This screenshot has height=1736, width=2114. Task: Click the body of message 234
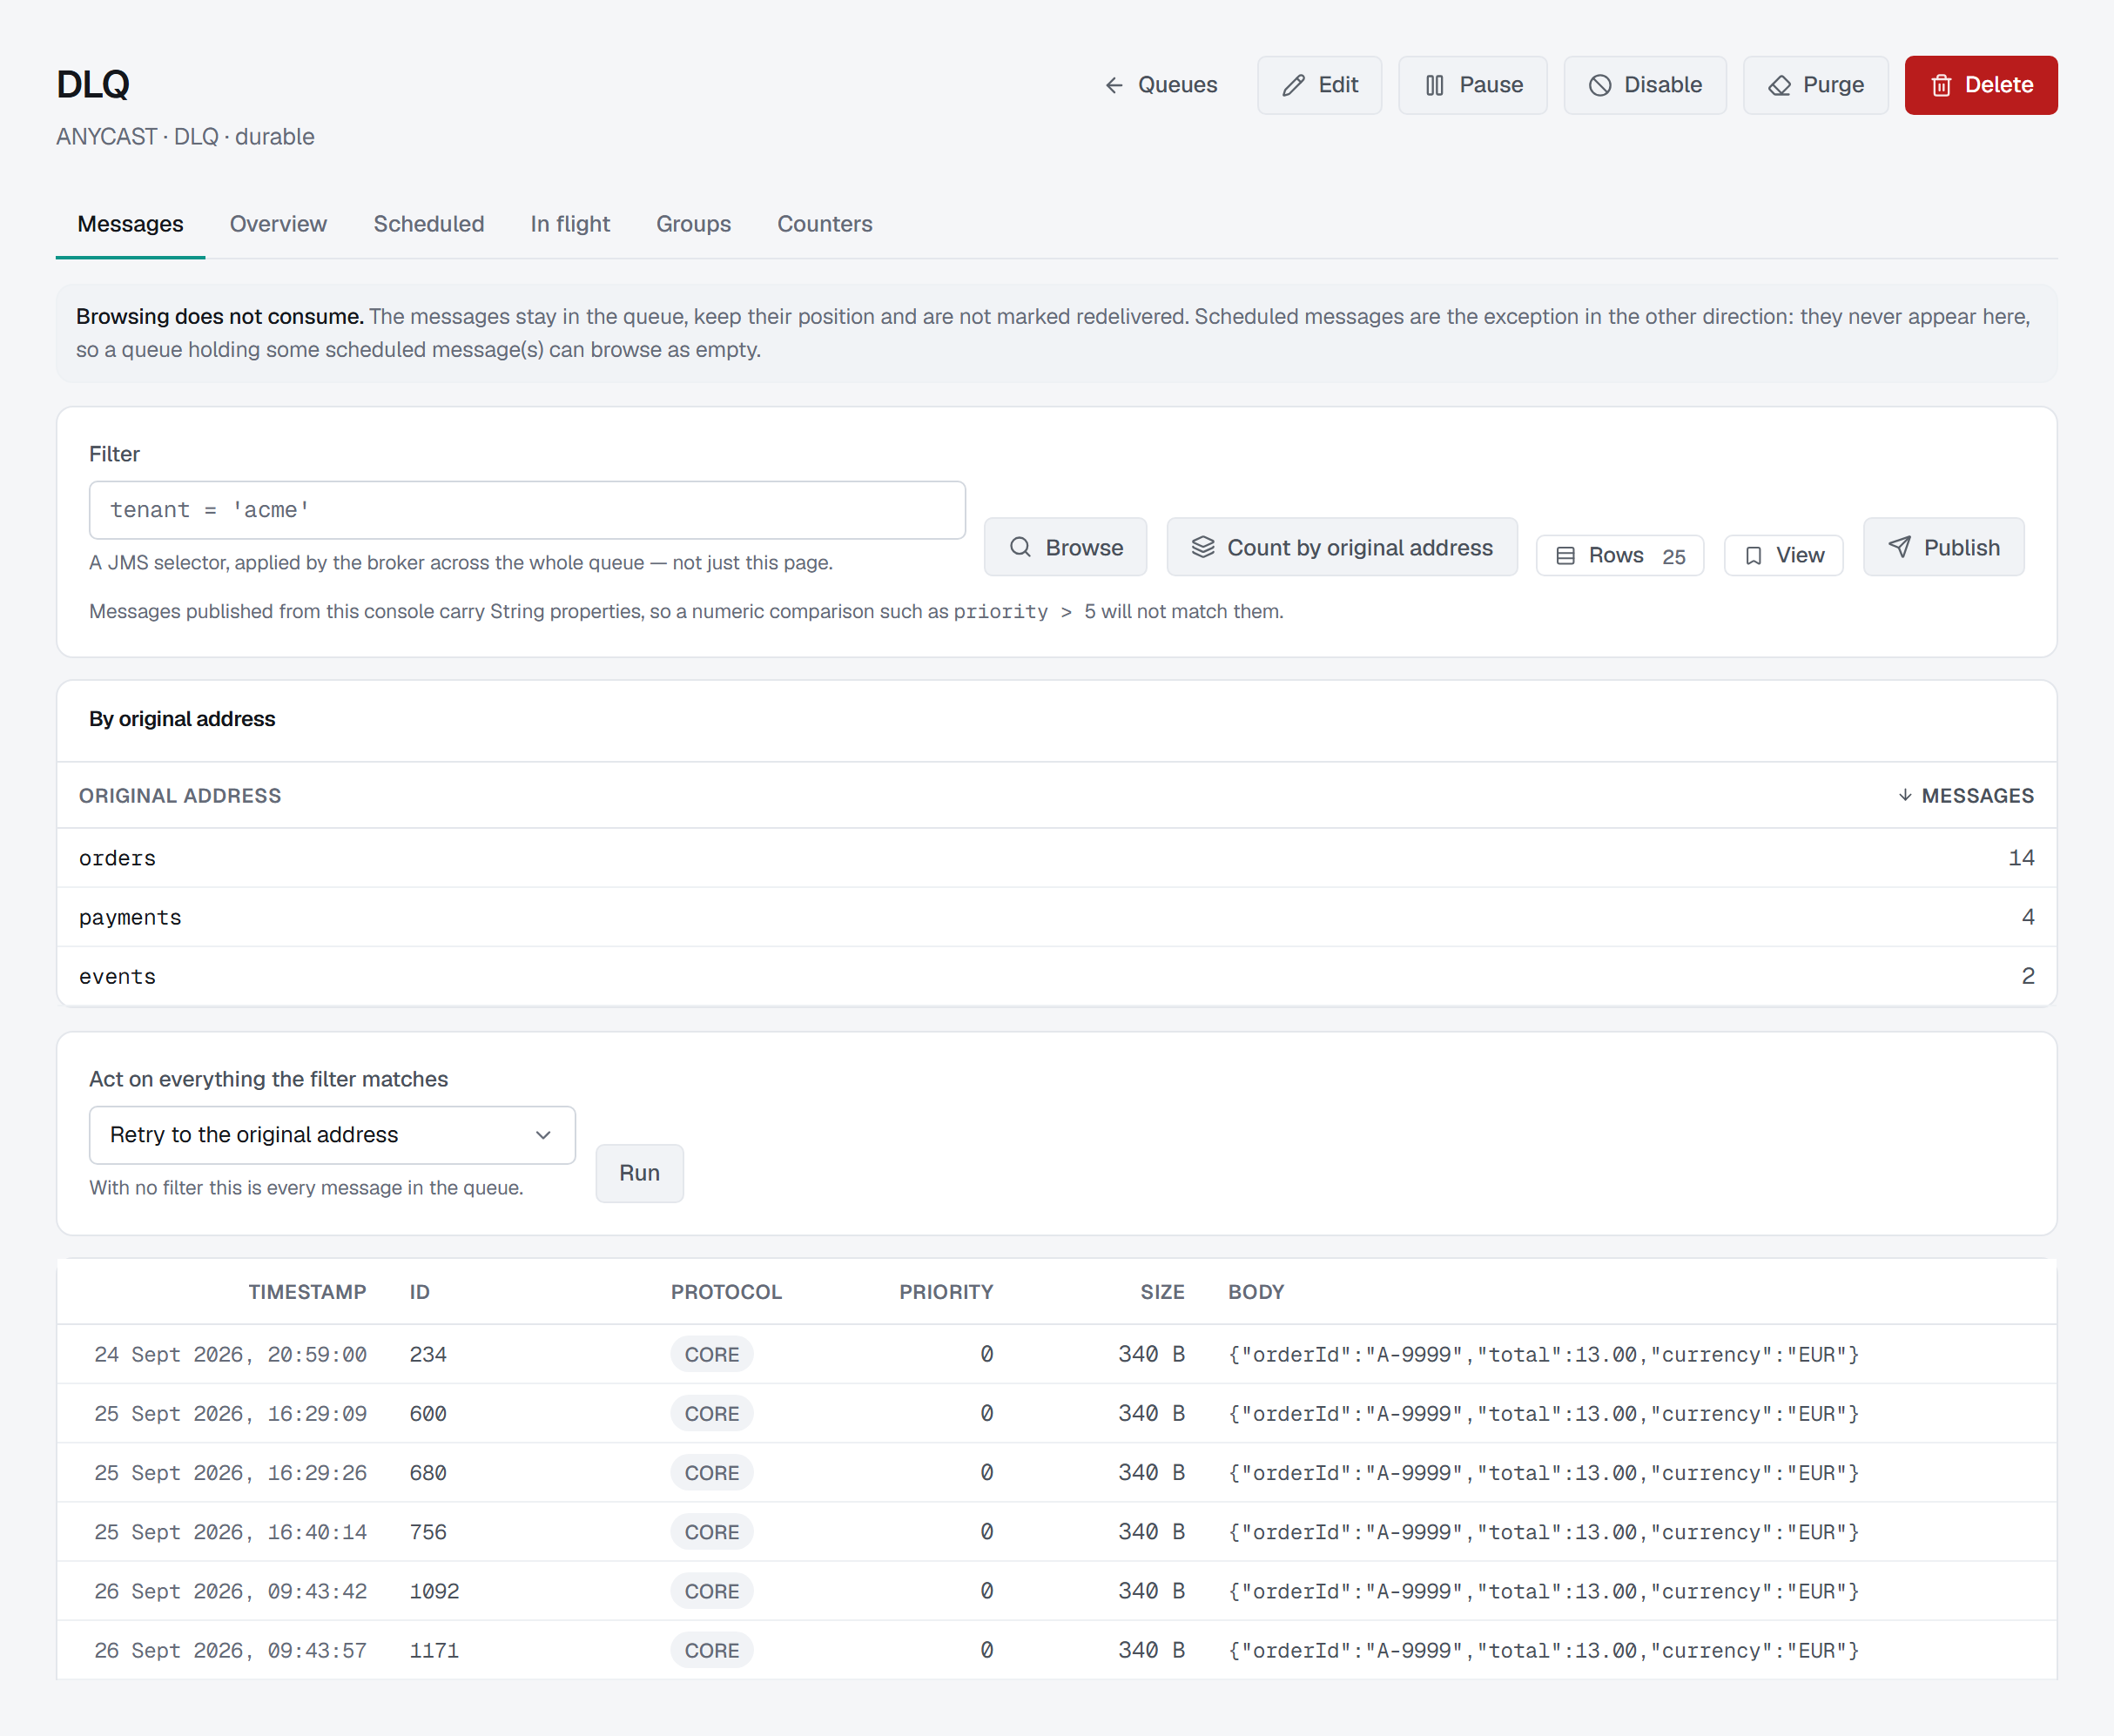1543,1354
